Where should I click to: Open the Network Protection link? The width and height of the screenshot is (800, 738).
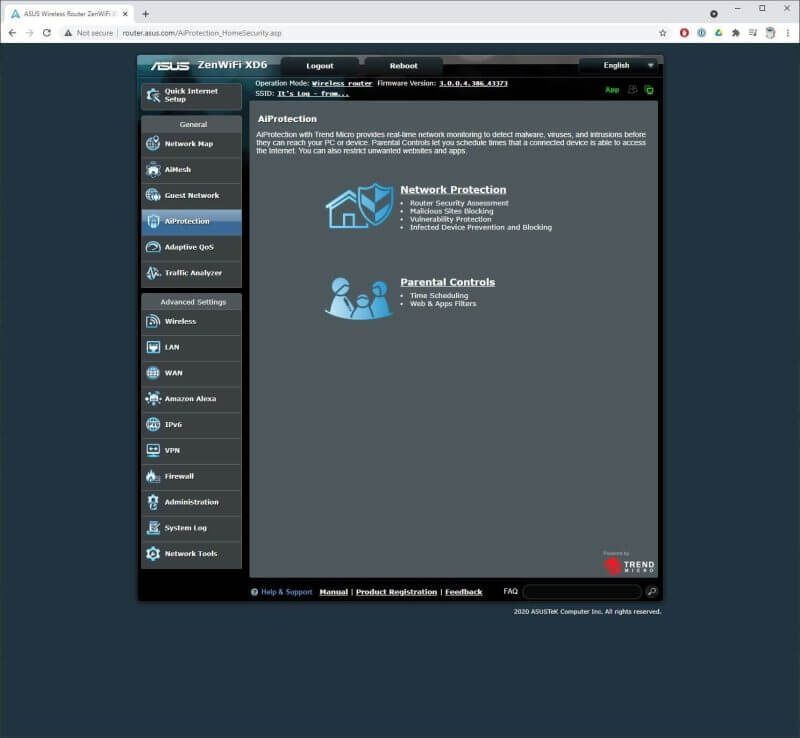click(x=453, y=189)
